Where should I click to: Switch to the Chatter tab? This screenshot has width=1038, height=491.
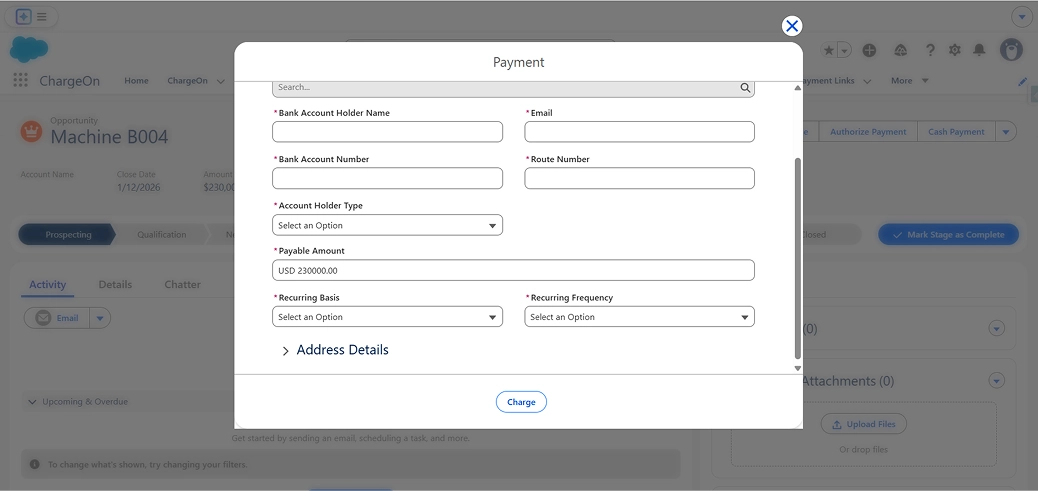coord(182,285)
